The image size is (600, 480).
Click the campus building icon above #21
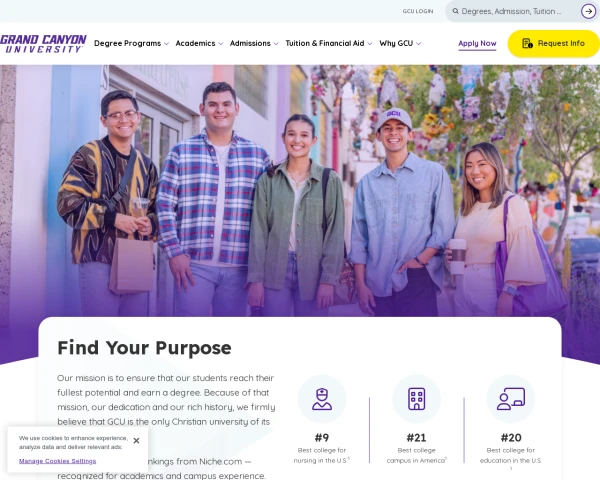click(x=416, y=399)
